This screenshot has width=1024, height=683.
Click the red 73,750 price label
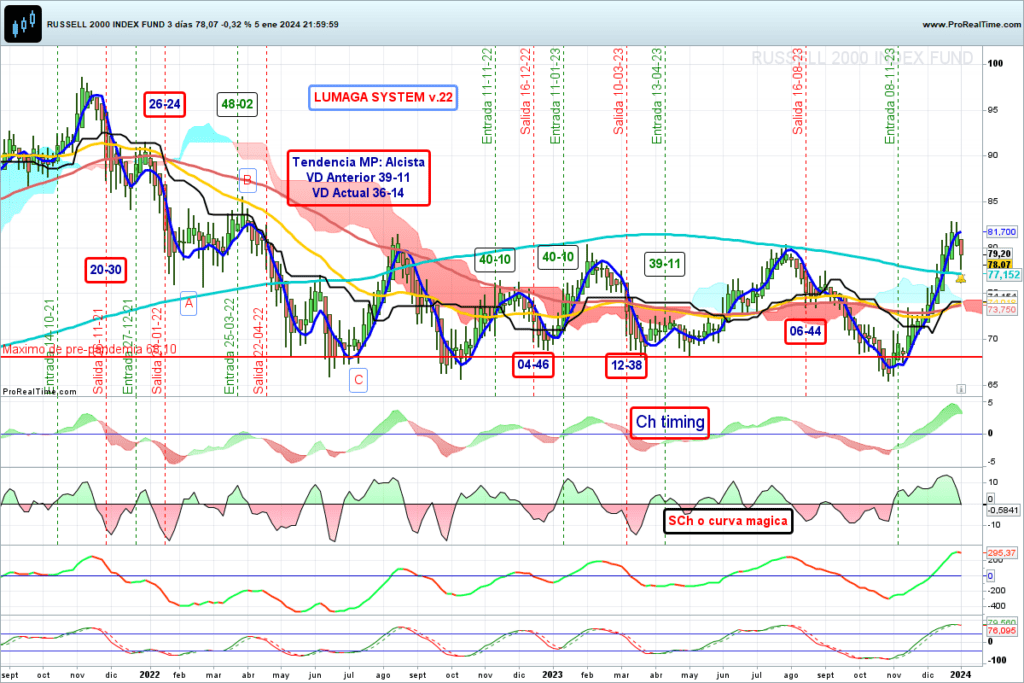(x=1001, y=310)
